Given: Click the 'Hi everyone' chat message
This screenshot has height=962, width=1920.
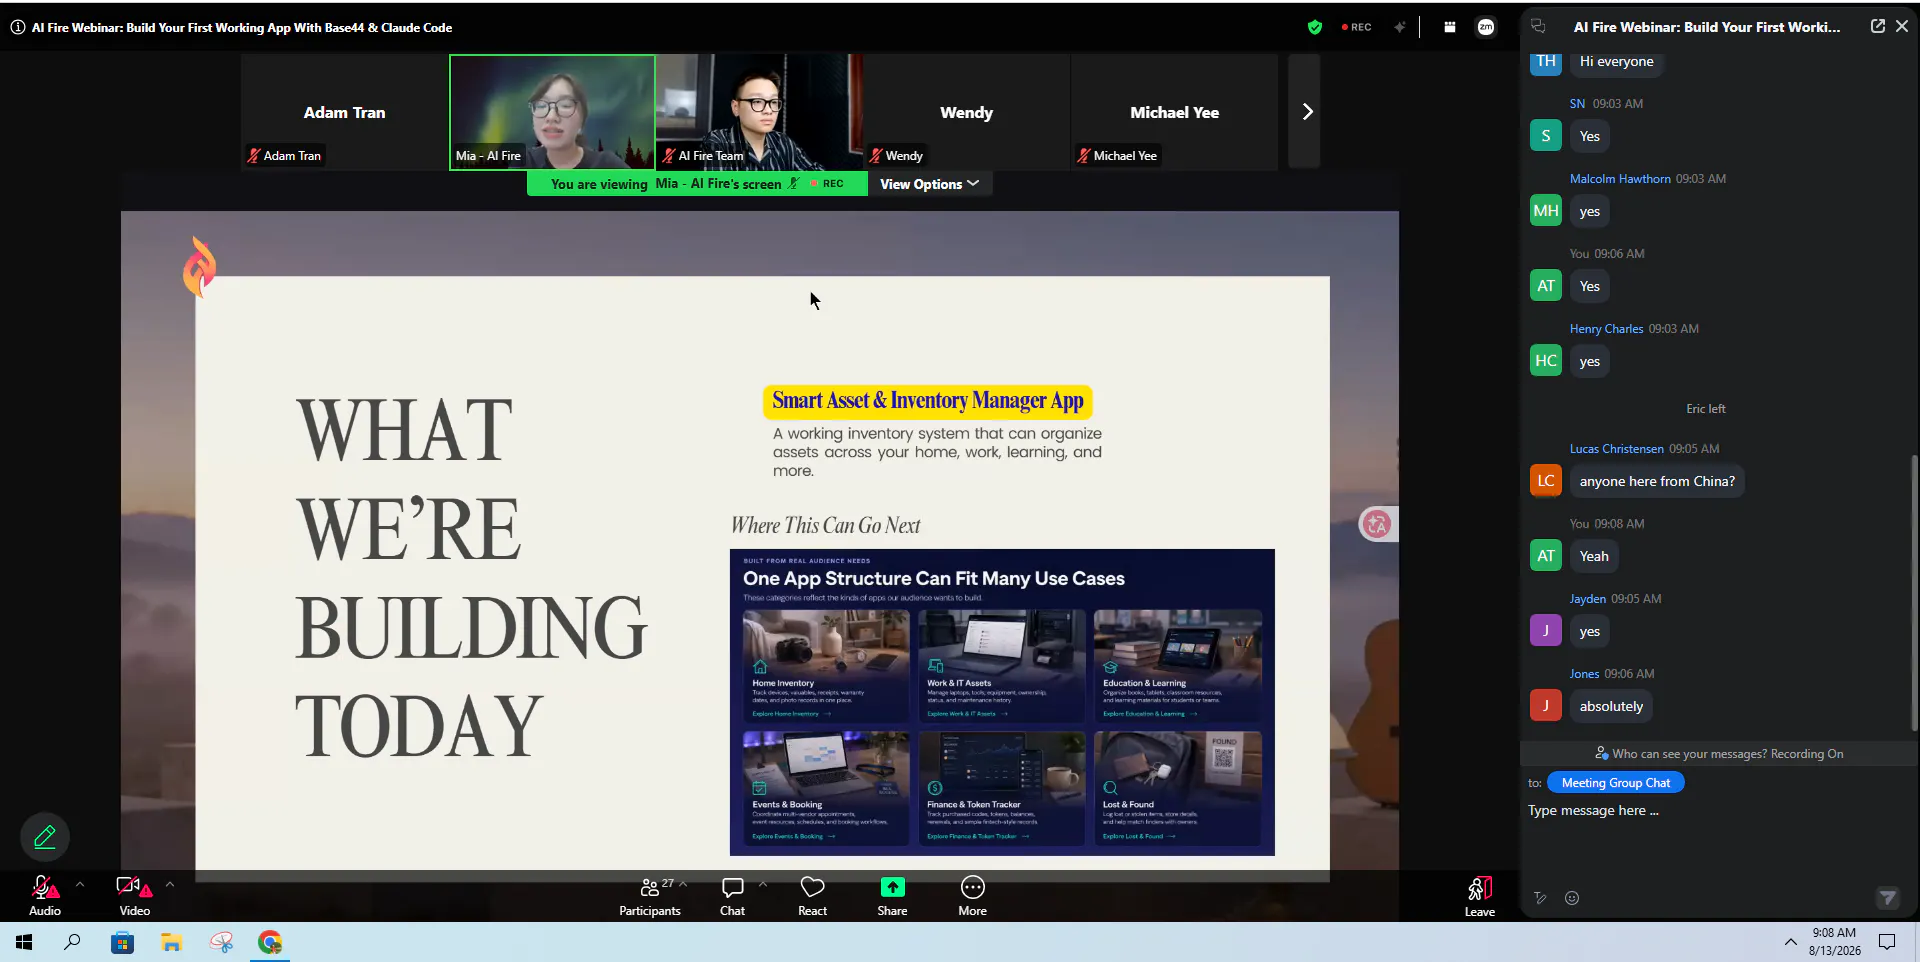Looking at the screenshot, I should pyautogui.click(x=1616, y=62).
